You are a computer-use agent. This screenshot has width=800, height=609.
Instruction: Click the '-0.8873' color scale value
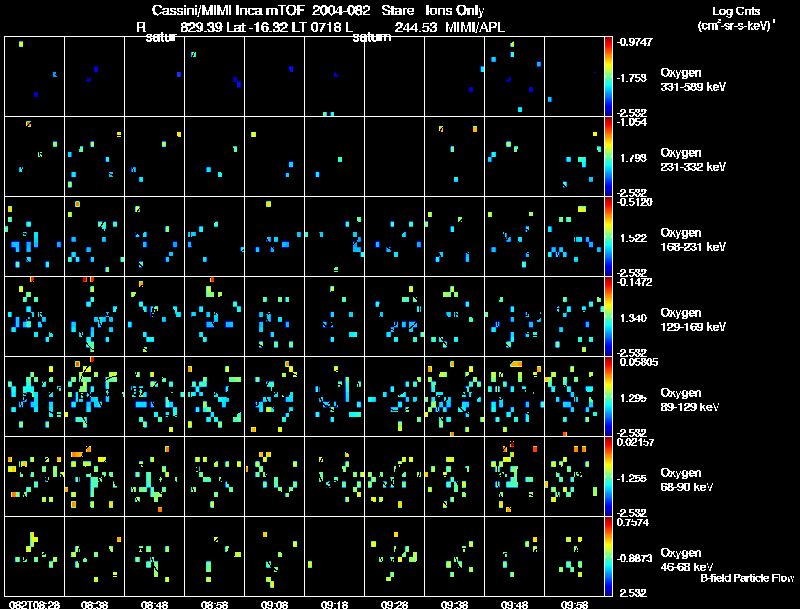click(x=634, y=558)
